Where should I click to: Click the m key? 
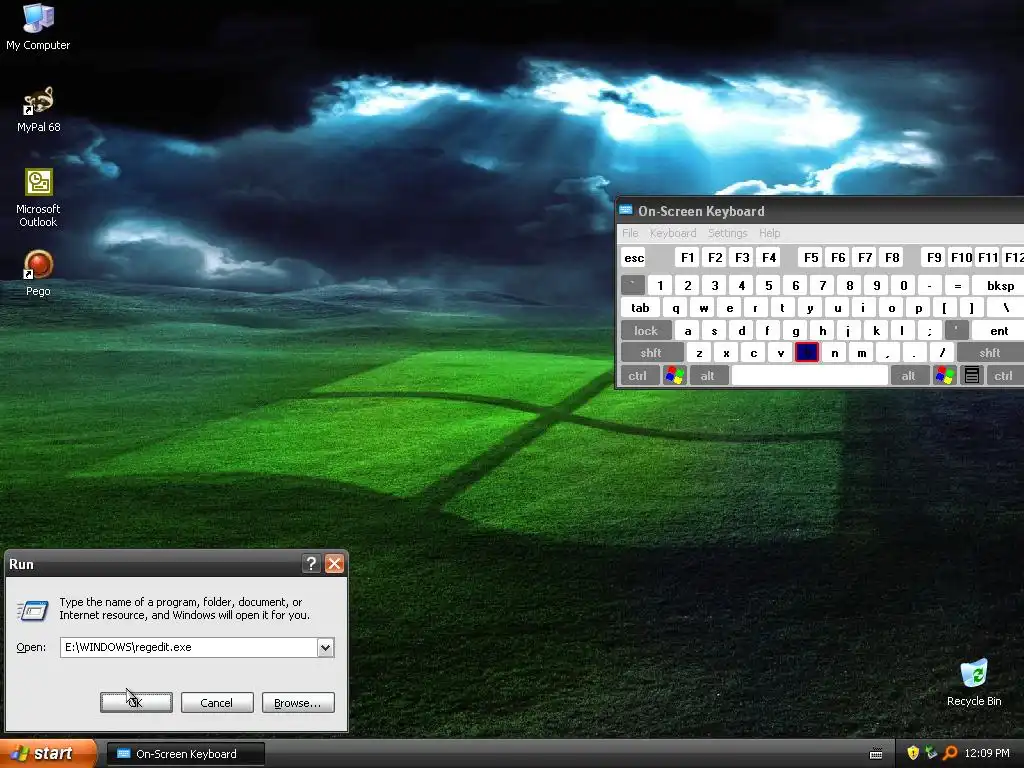pos(861,353)
